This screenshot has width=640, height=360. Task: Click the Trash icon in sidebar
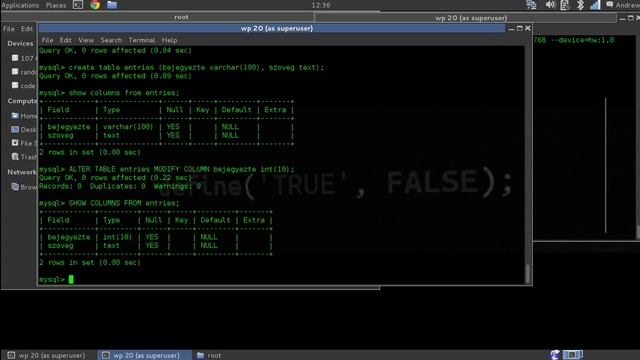point(15,156)
